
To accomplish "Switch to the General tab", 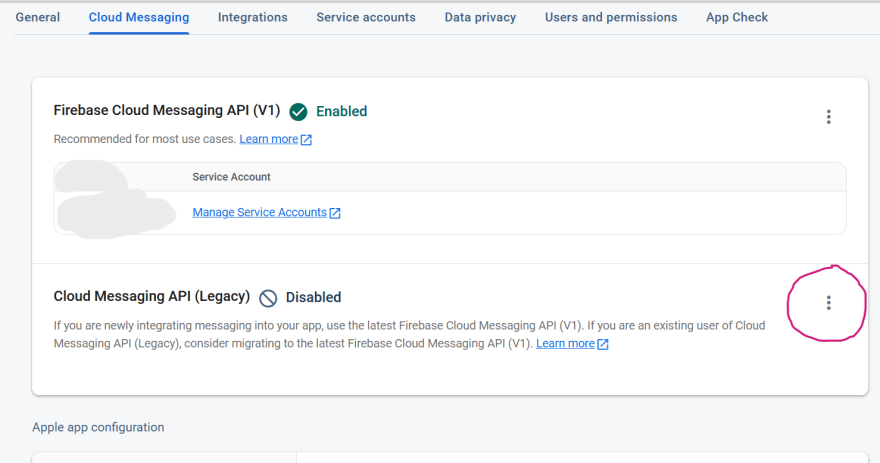I will (x=38, y=17).
